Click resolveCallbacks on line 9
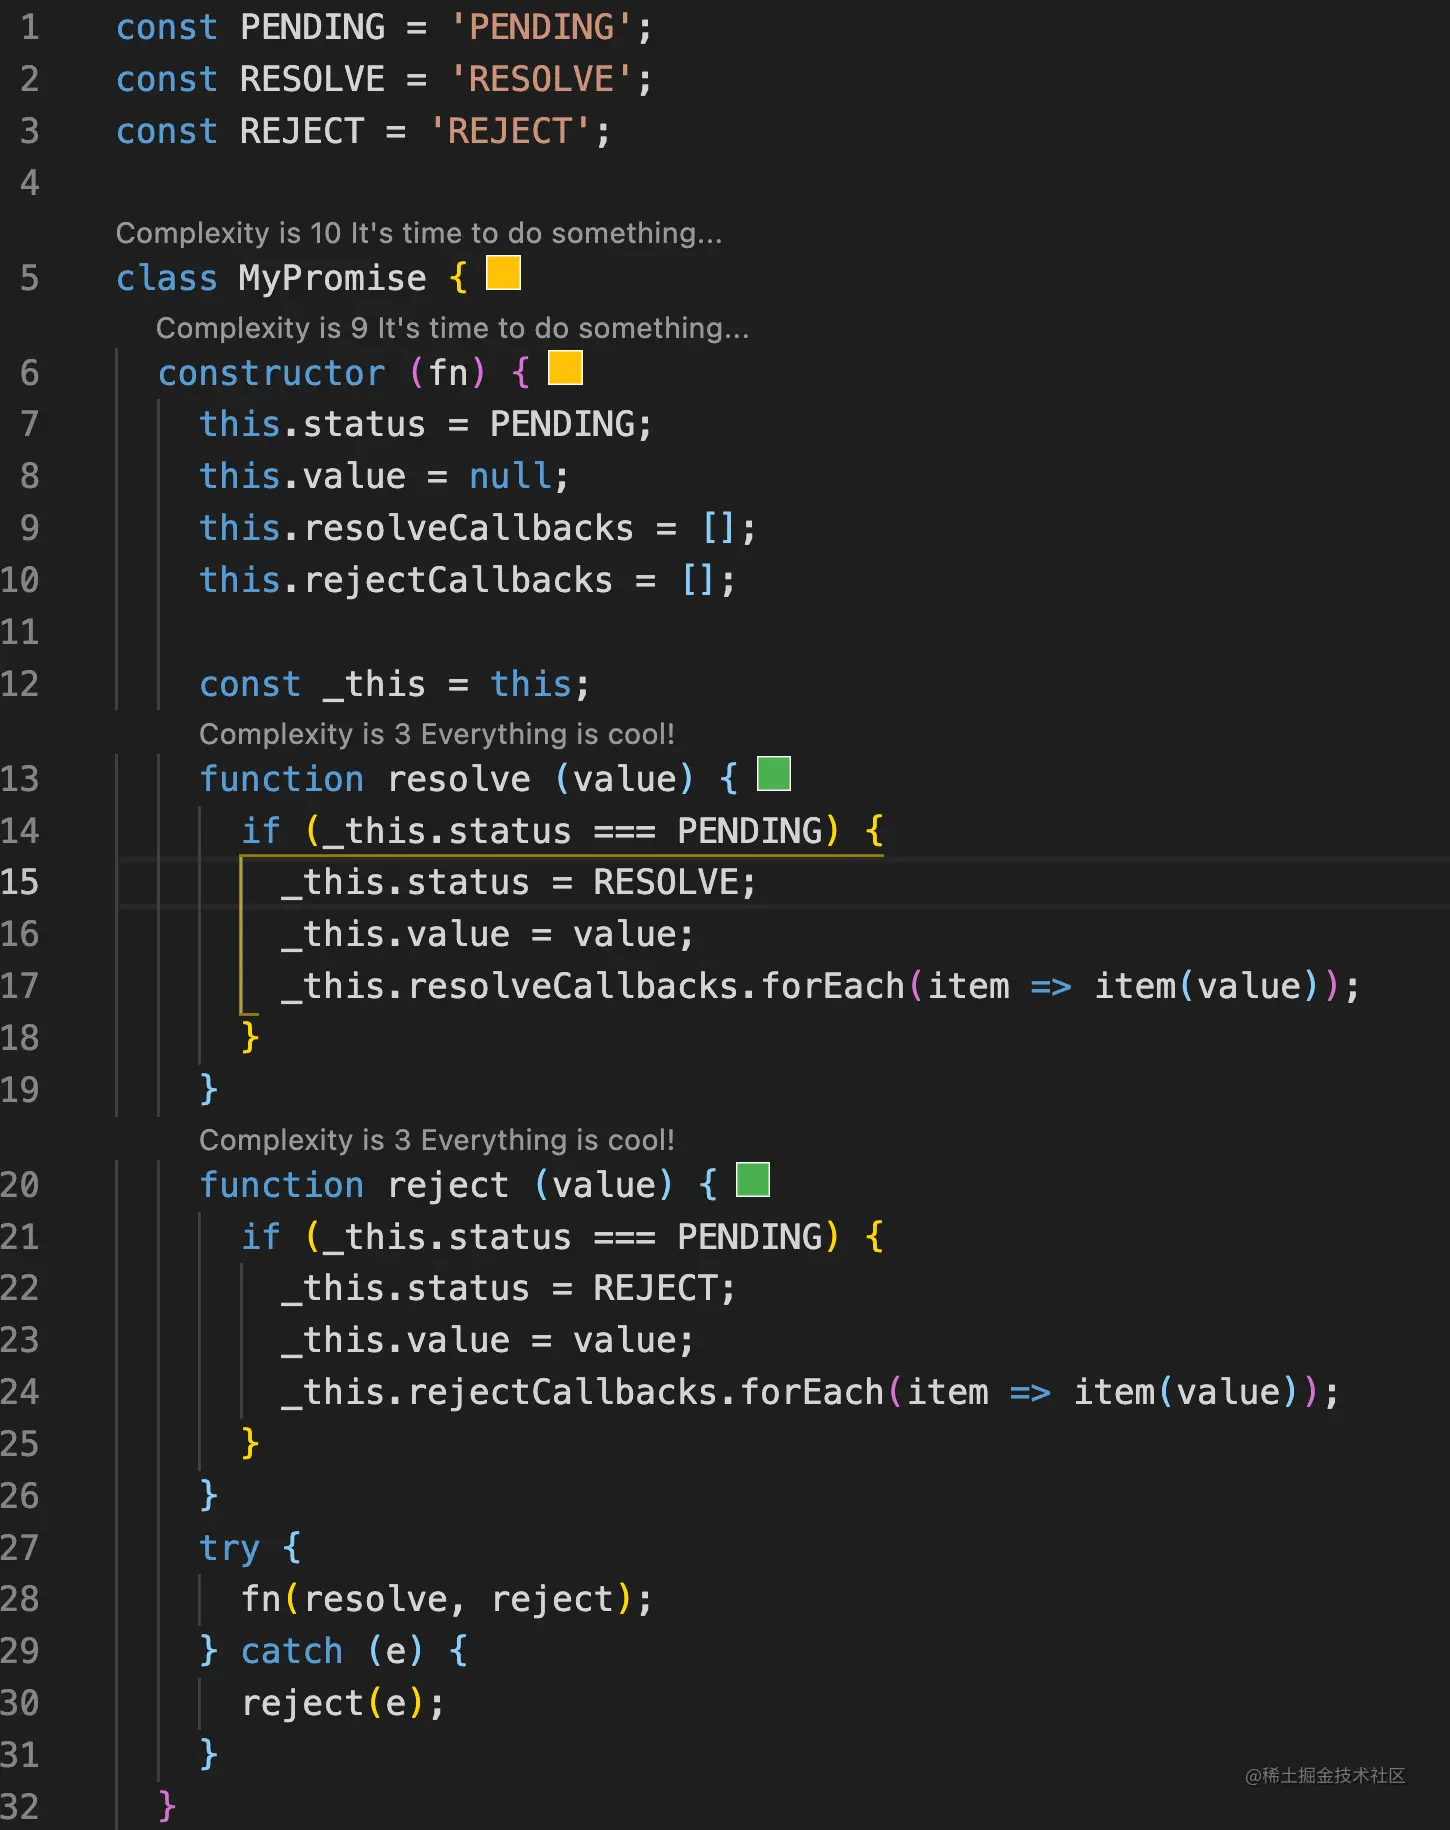 469,528
